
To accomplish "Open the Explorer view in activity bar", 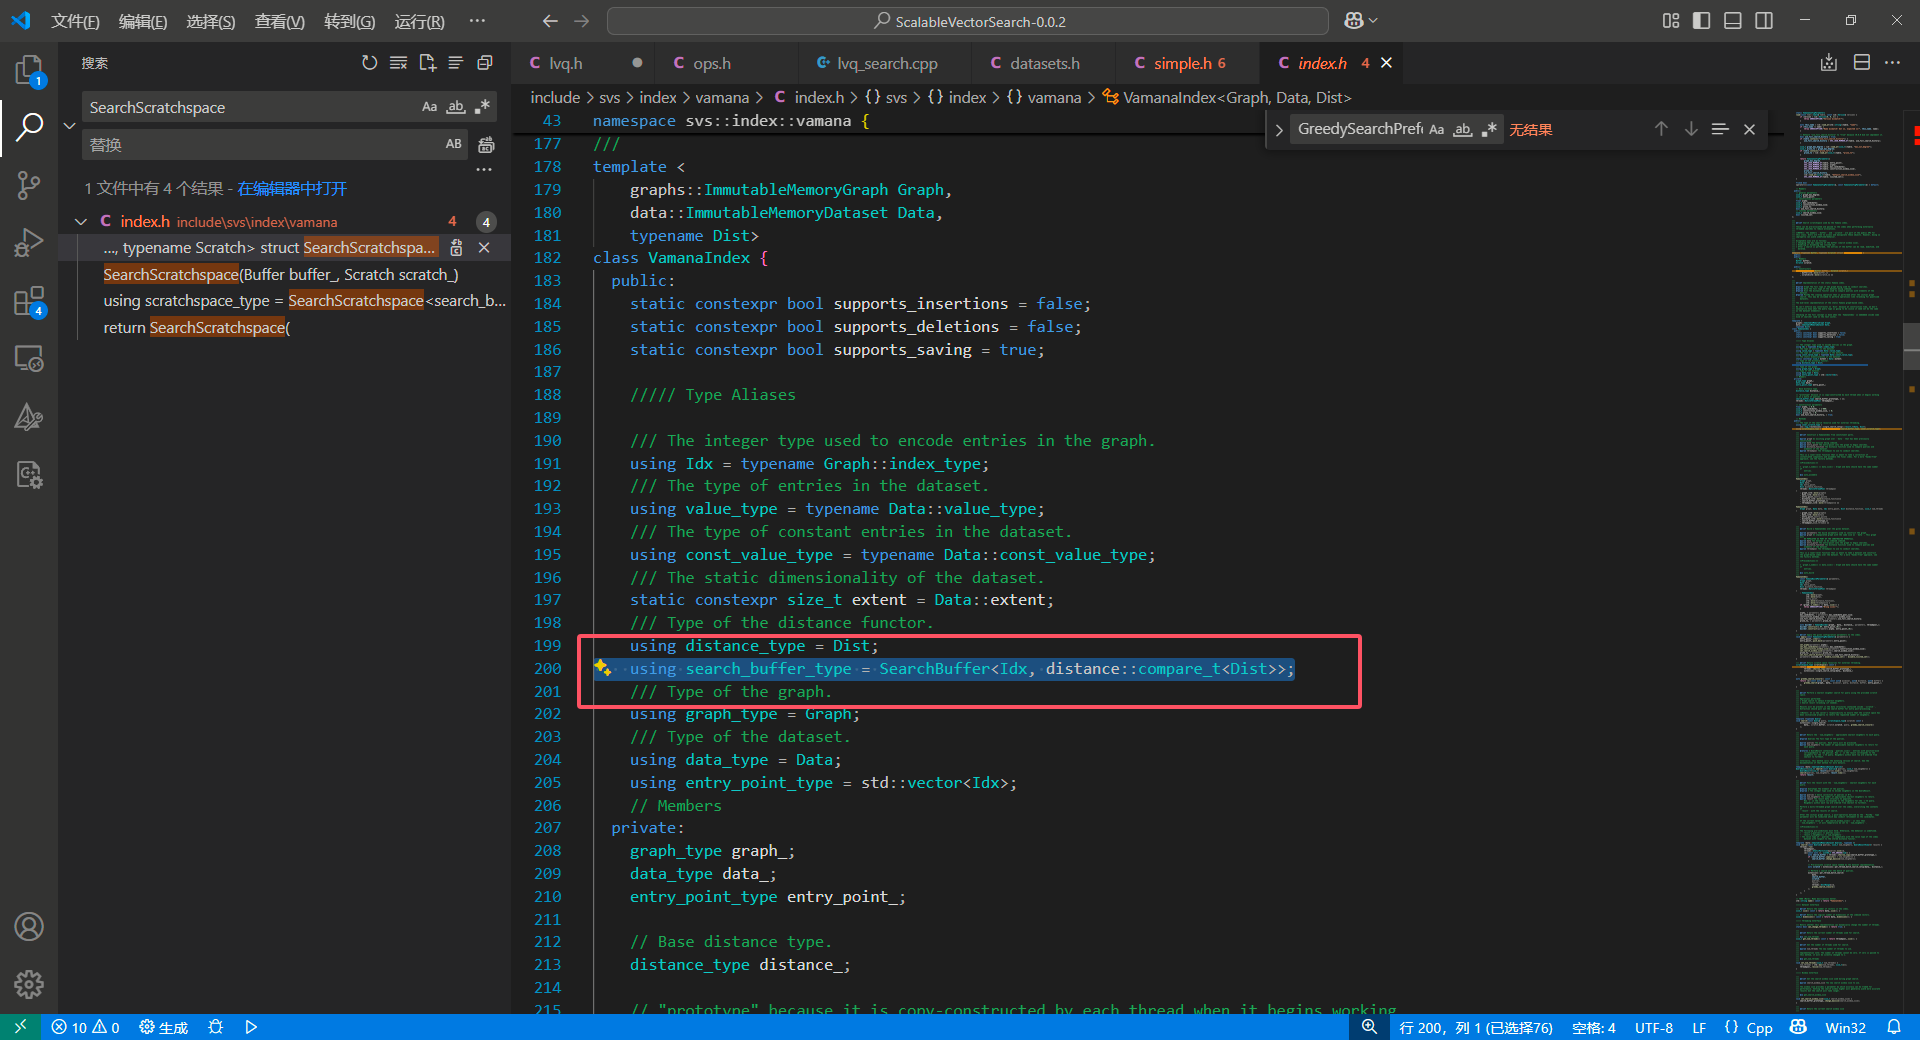I will pyautogui.click(x=29, y=70).
